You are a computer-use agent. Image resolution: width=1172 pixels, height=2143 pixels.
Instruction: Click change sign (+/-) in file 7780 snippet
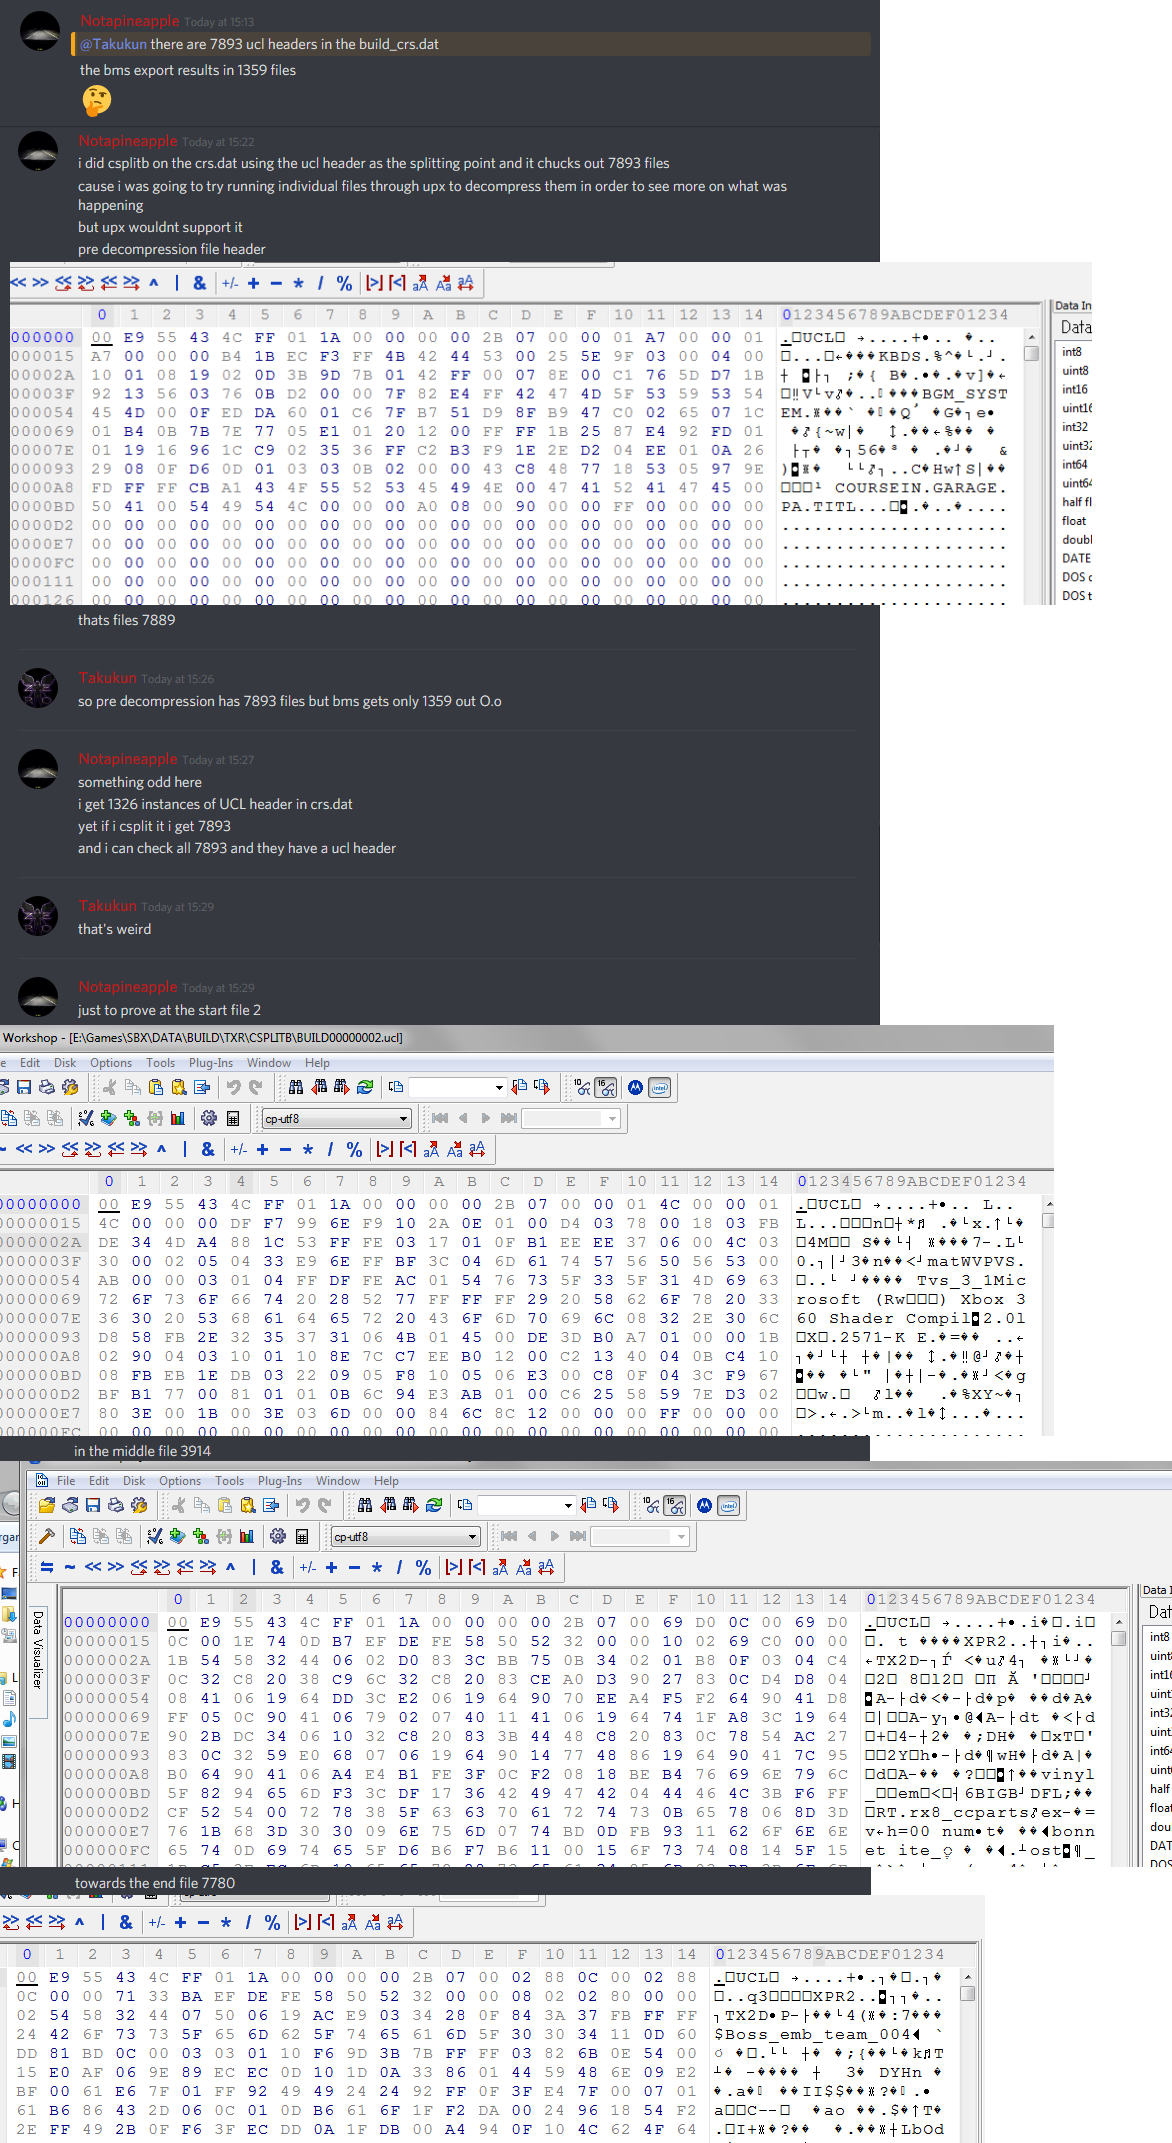tap(156, 1922)
